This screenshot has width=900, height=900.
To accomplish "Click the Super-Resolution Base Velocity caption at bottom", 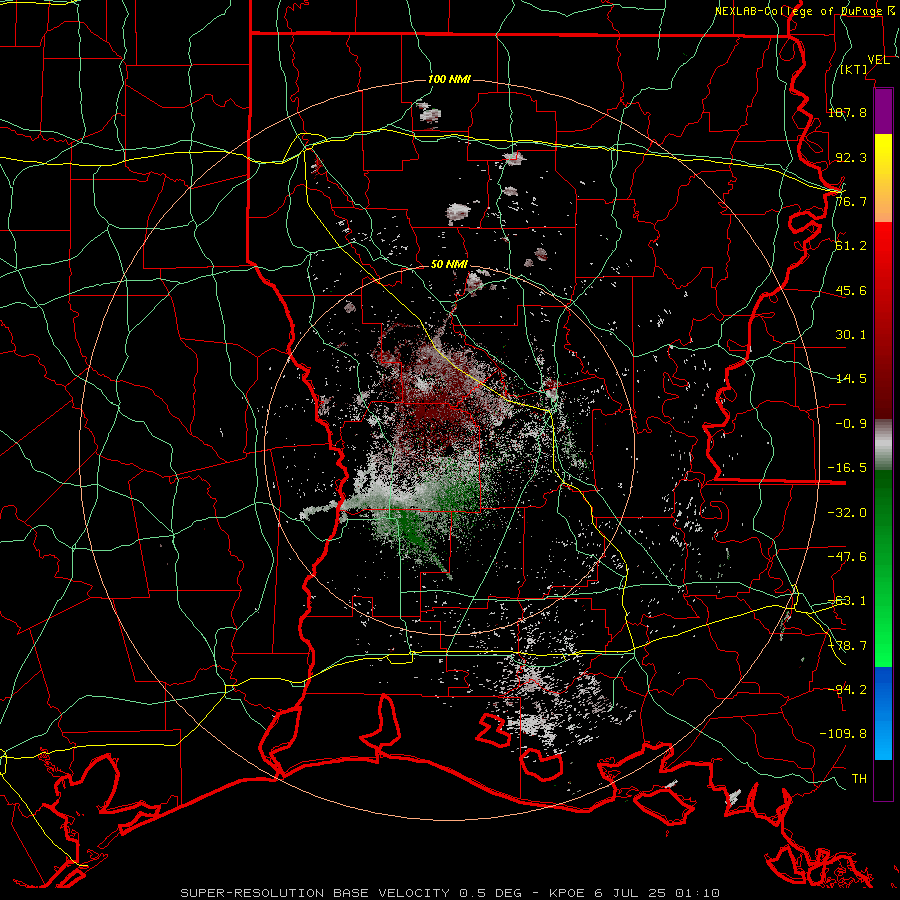I will pos(450,893).
